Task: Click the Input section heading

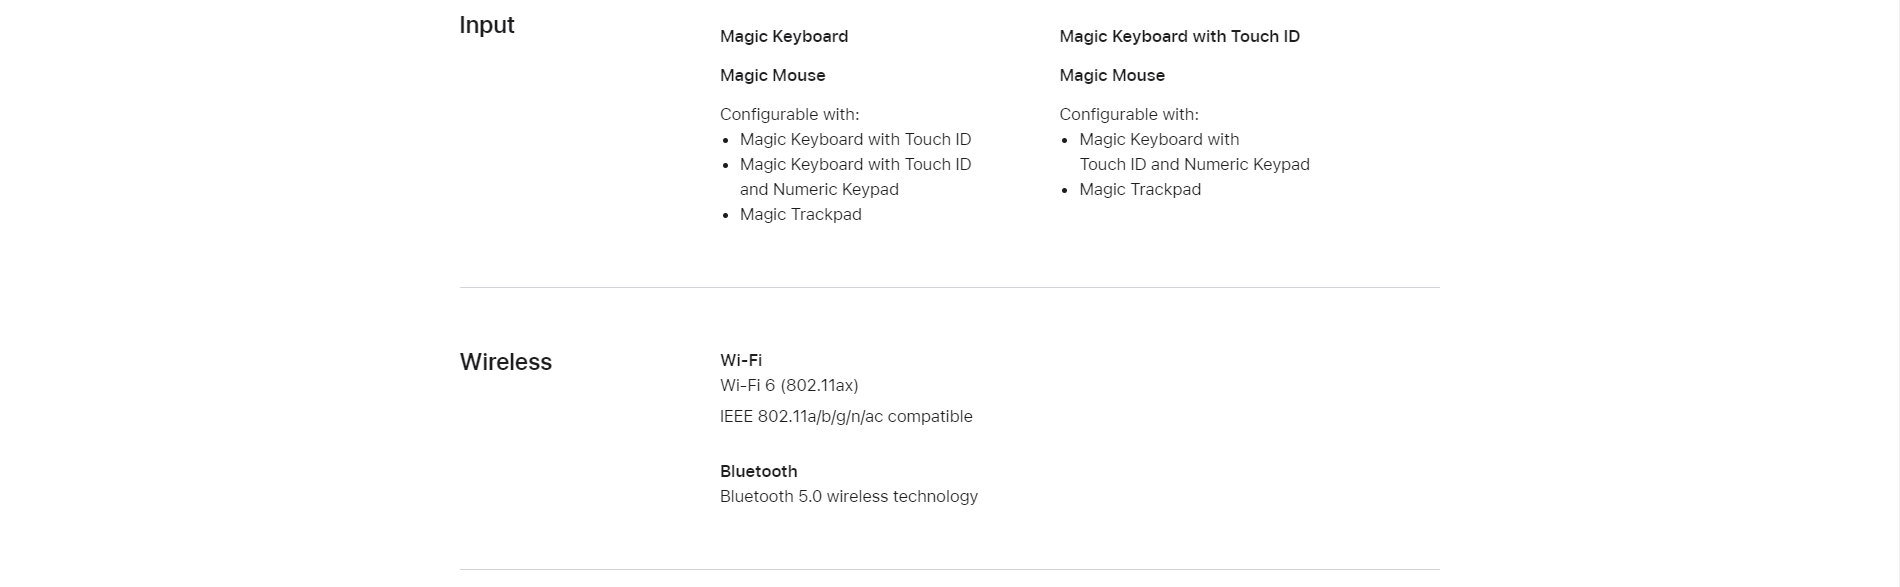Action: tap(486, 25)
